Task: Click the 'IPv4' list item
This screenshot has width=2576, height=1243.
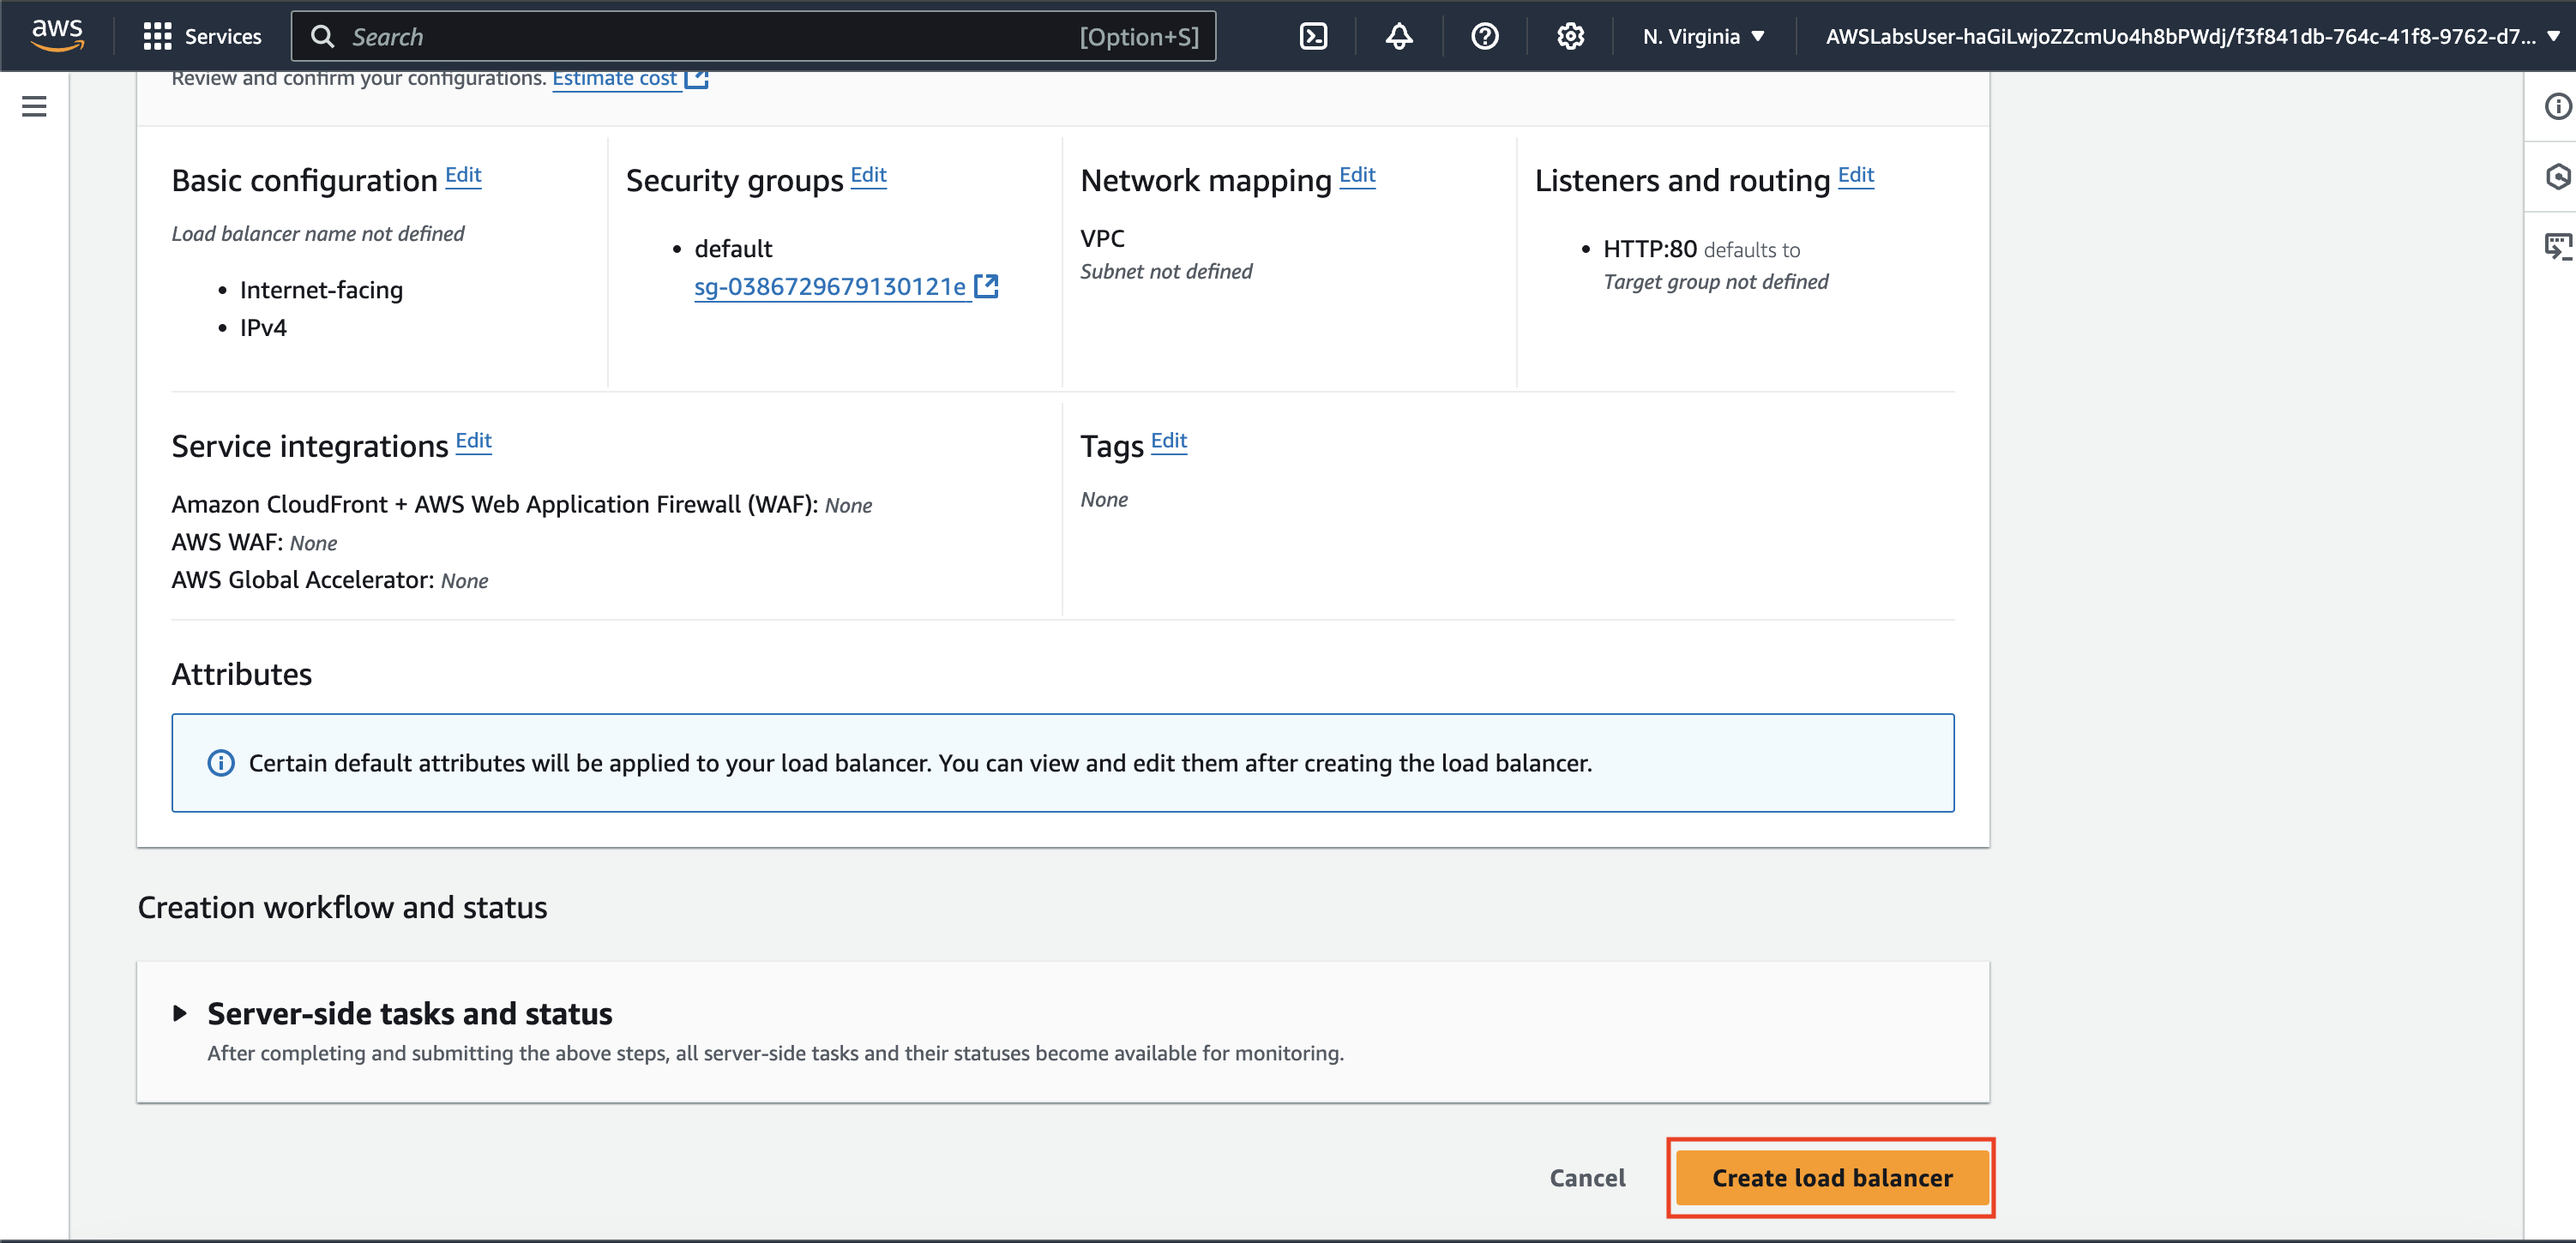Action: pos(263,328)
